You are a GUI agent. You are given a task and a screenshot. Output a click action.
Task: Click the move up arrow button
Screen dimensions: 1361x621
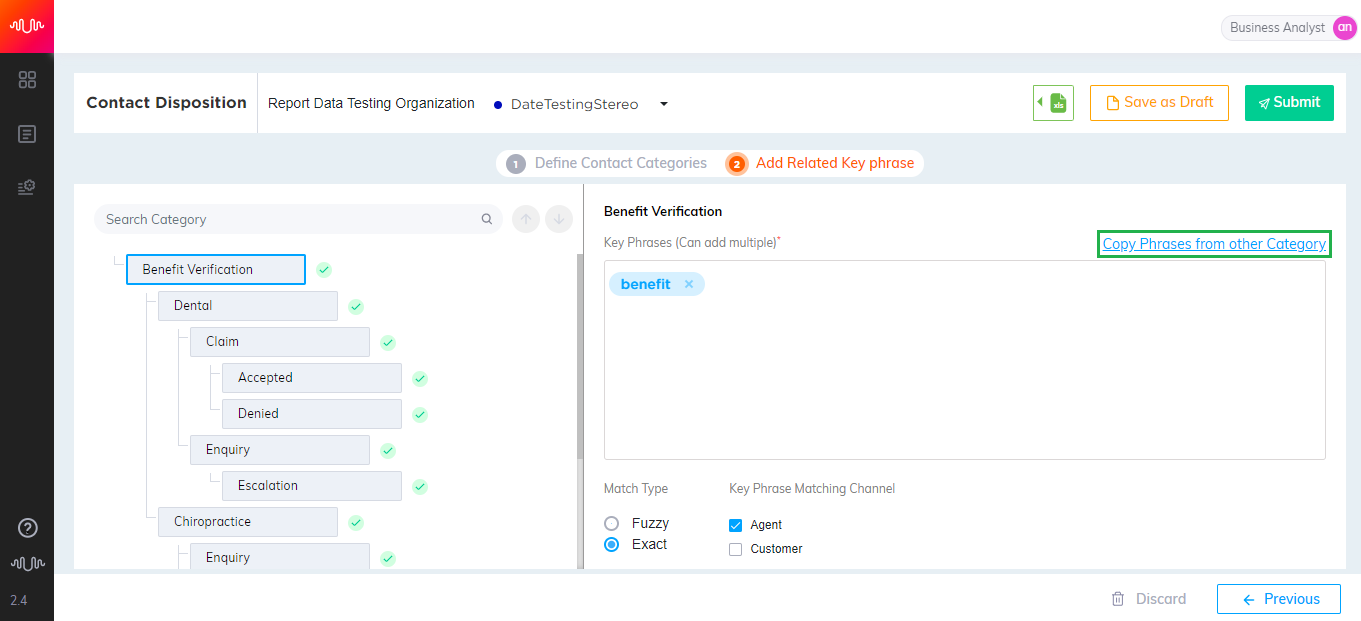point(526,219)
